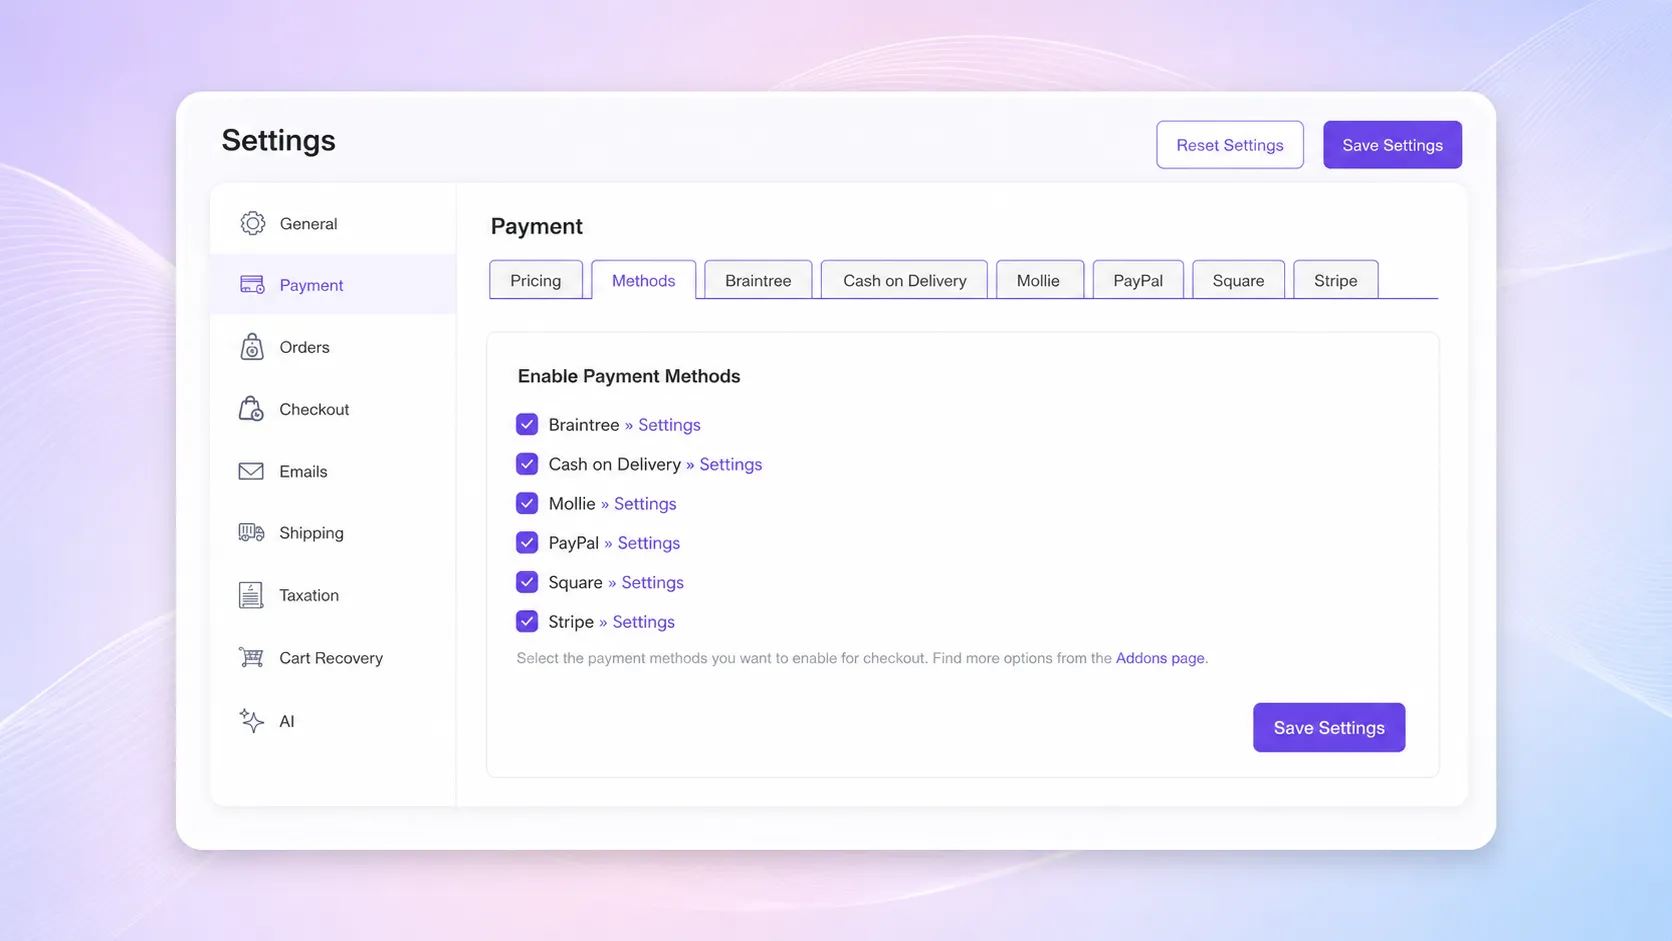This screenshot has width=1672, height=941.
Task: Toggle the Mollie payment method checkbox
Action: pyautogui.click(x=527, y=503)
